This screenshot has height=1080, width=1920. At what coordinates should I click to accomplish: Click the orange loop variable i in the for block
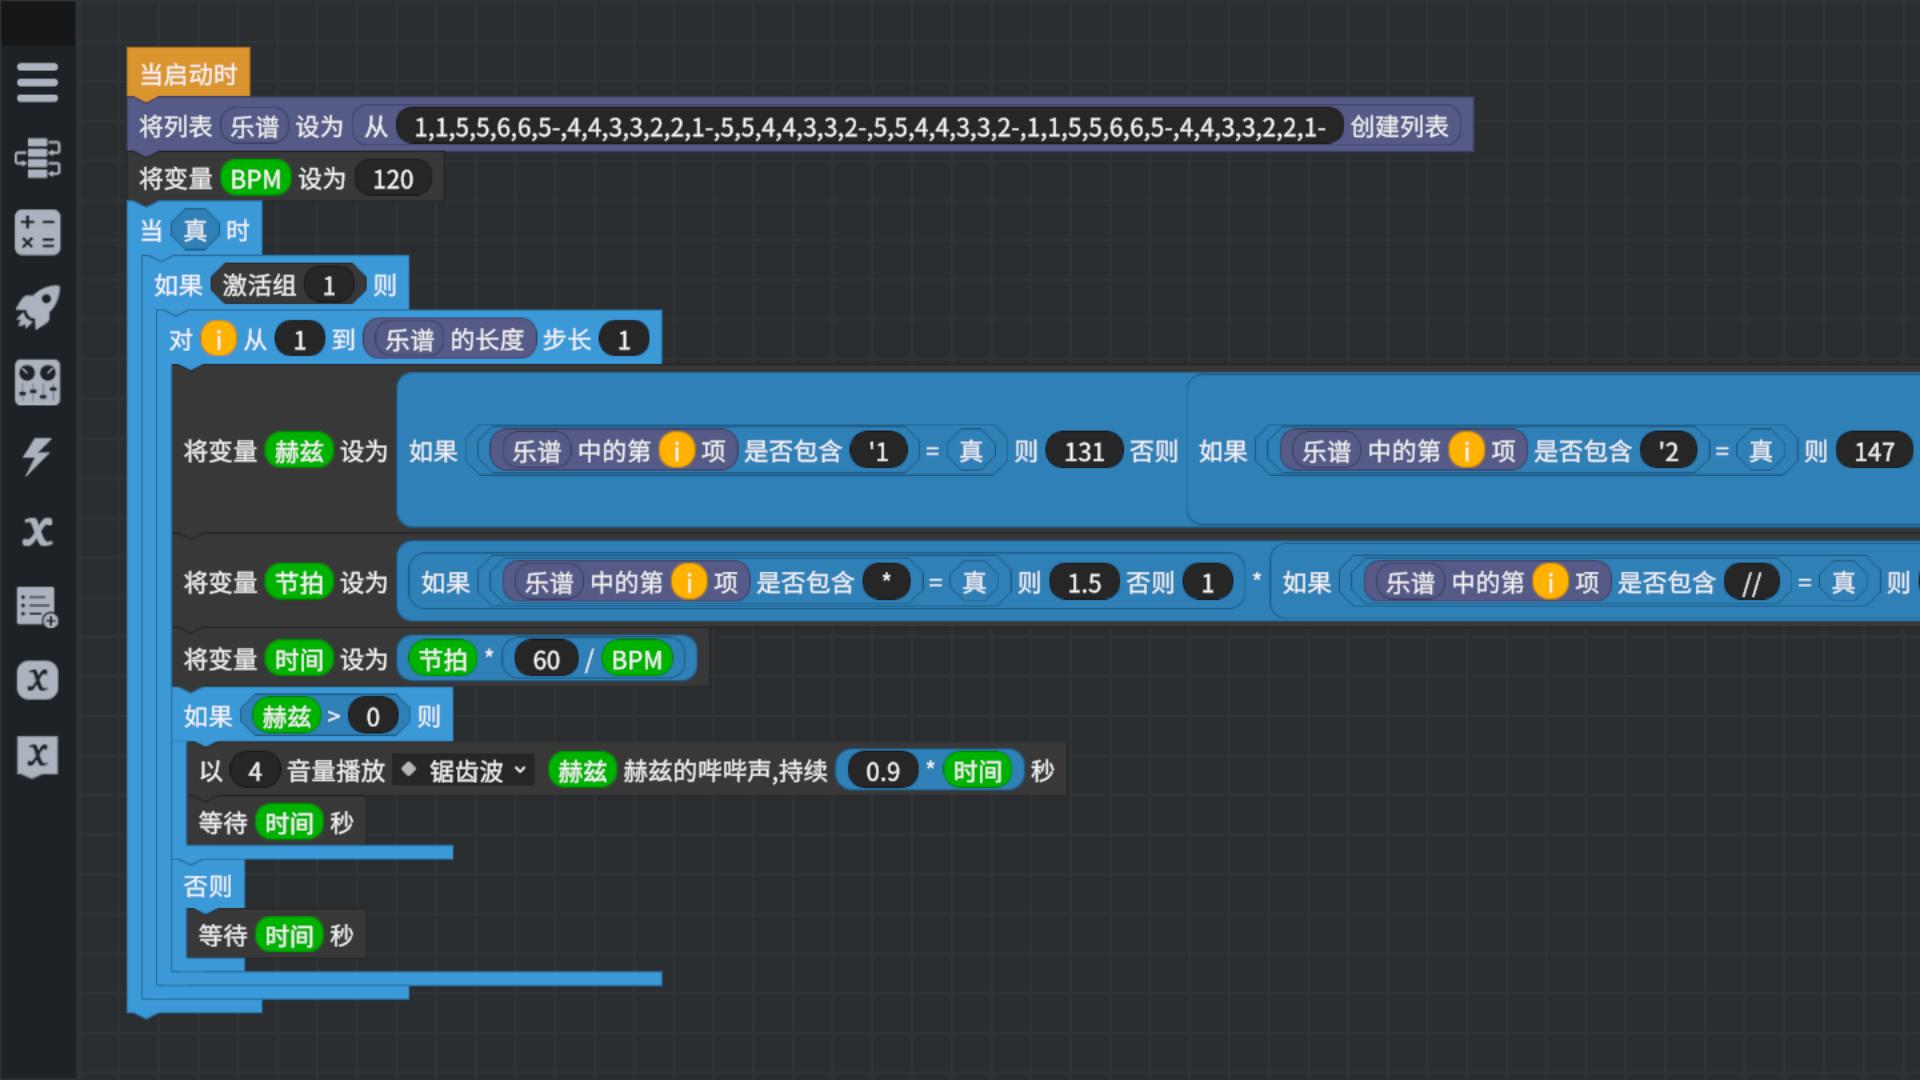click(x=218, y=340)
